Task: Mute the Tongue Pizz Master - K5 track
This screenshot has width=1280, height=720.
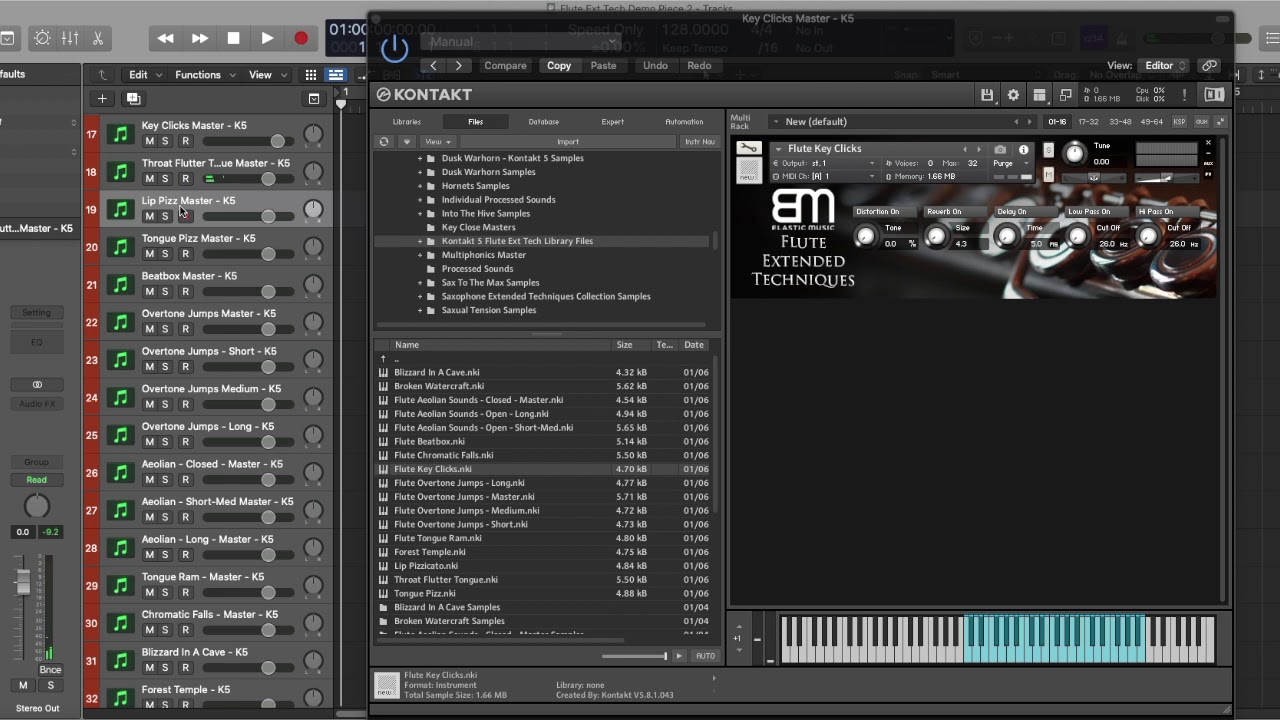Action: [149, 254]
